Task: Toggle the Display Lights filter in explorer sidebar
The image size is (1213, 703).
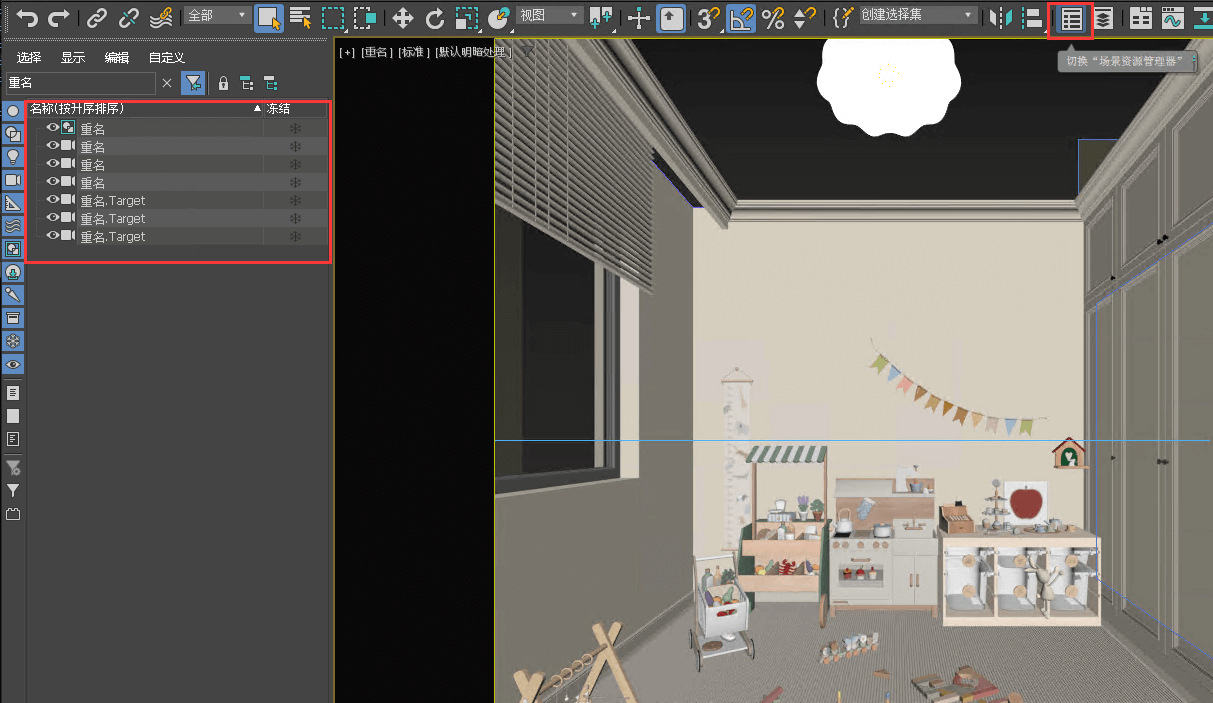Action: pos(13,157)
